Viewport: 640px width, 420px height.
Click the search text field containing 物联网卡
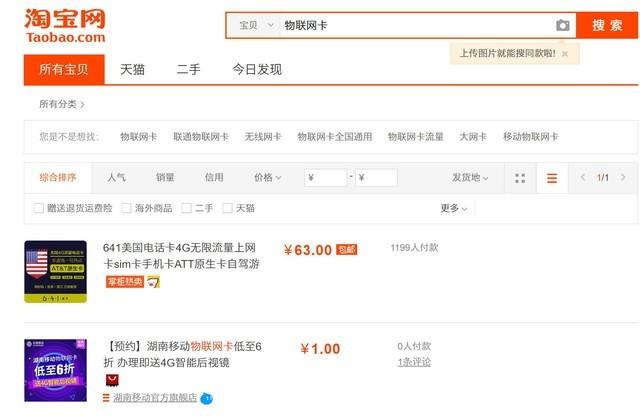(x=416, y=25)
